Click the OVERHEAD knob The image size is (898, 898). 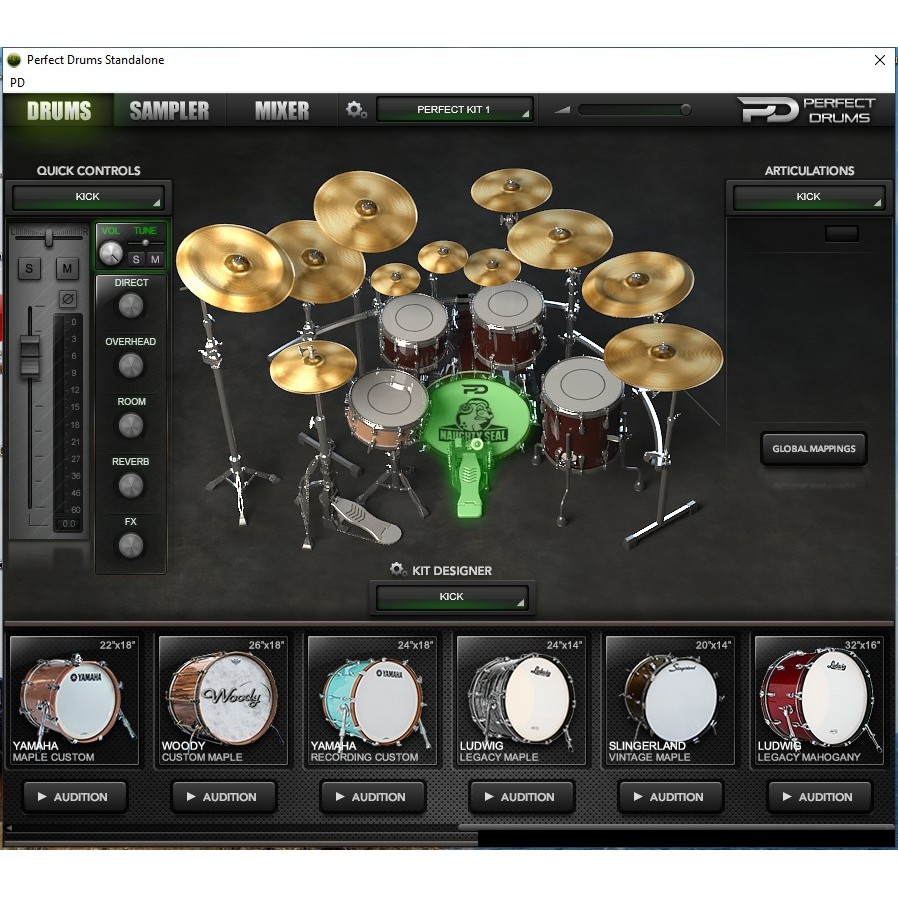pos(130,366)
